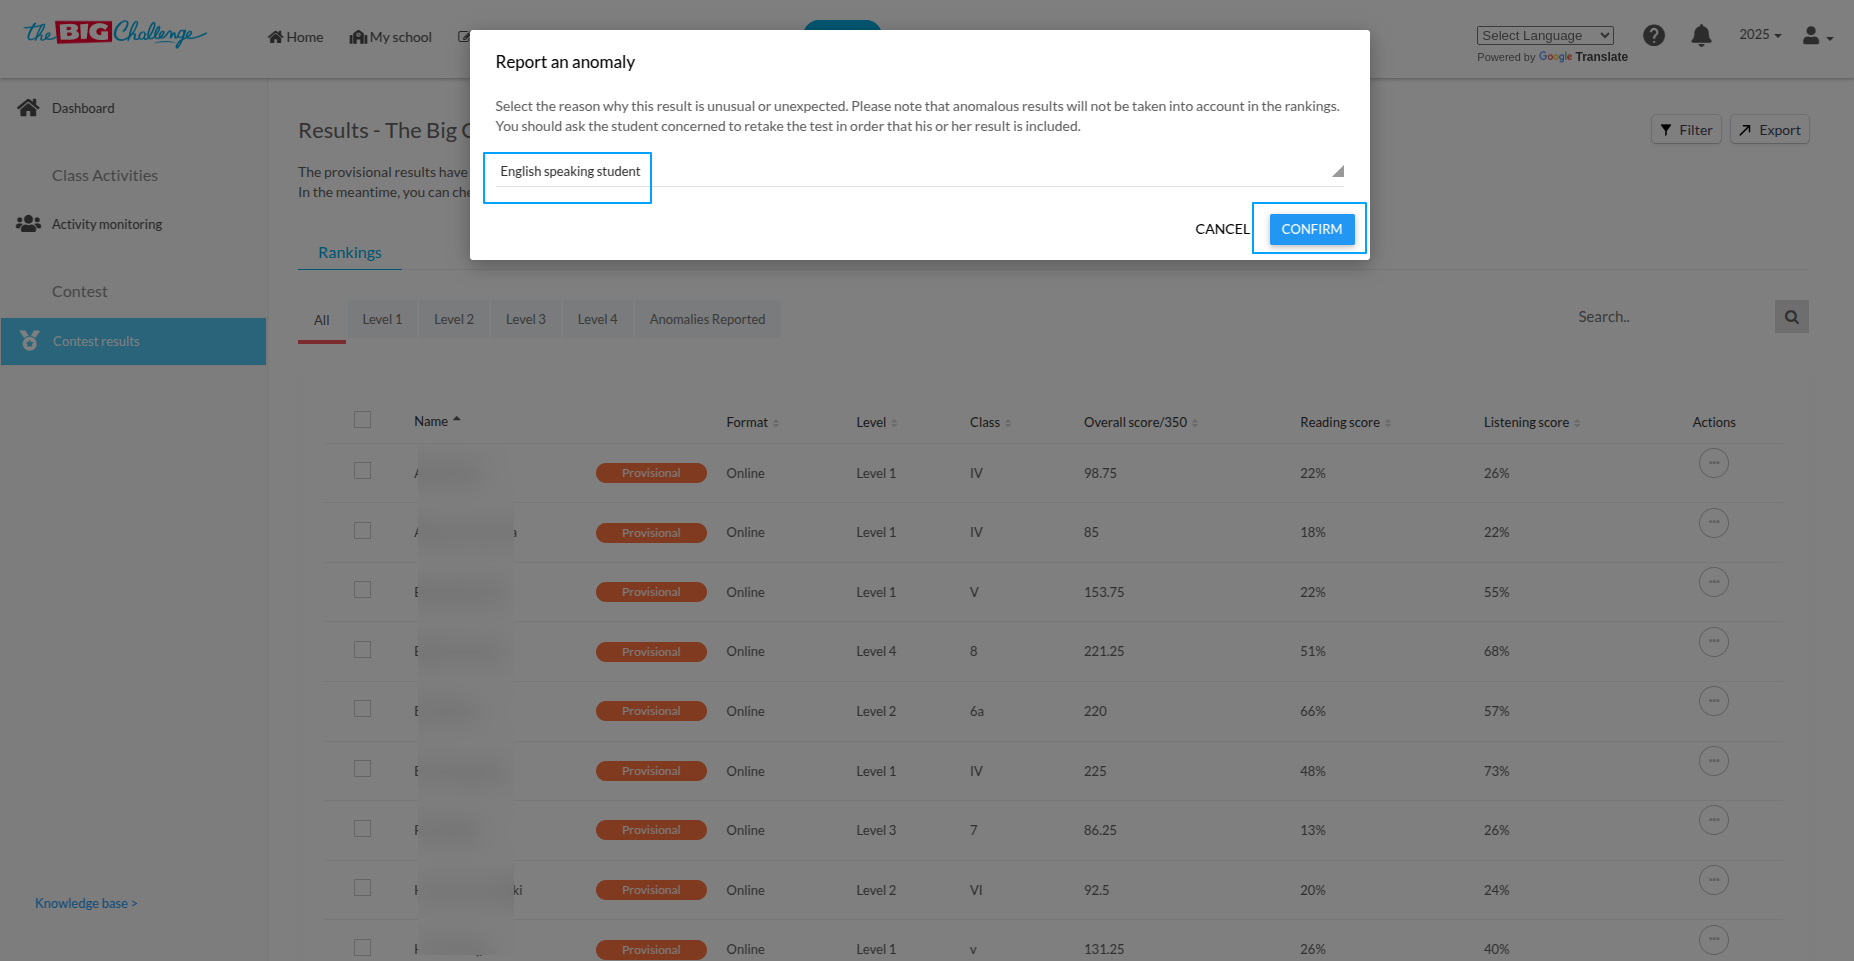This screenshot has width=1854, height=961.
Task: Check the box for the score 220 row
Action: [362, 709]
